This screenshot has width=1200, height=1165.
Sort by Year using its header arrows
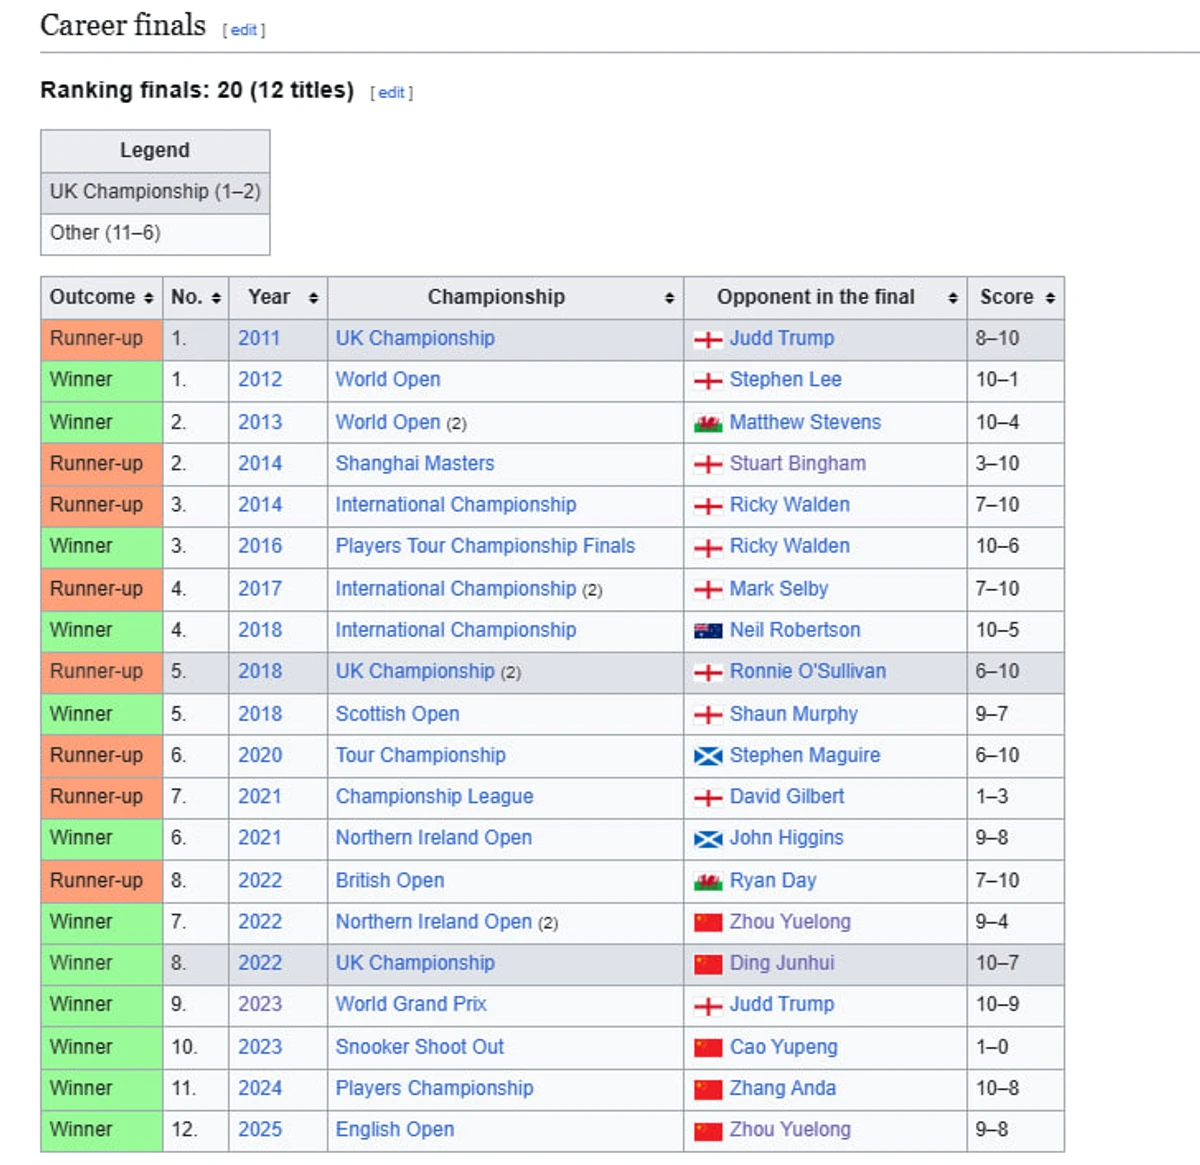click(313, 298)
